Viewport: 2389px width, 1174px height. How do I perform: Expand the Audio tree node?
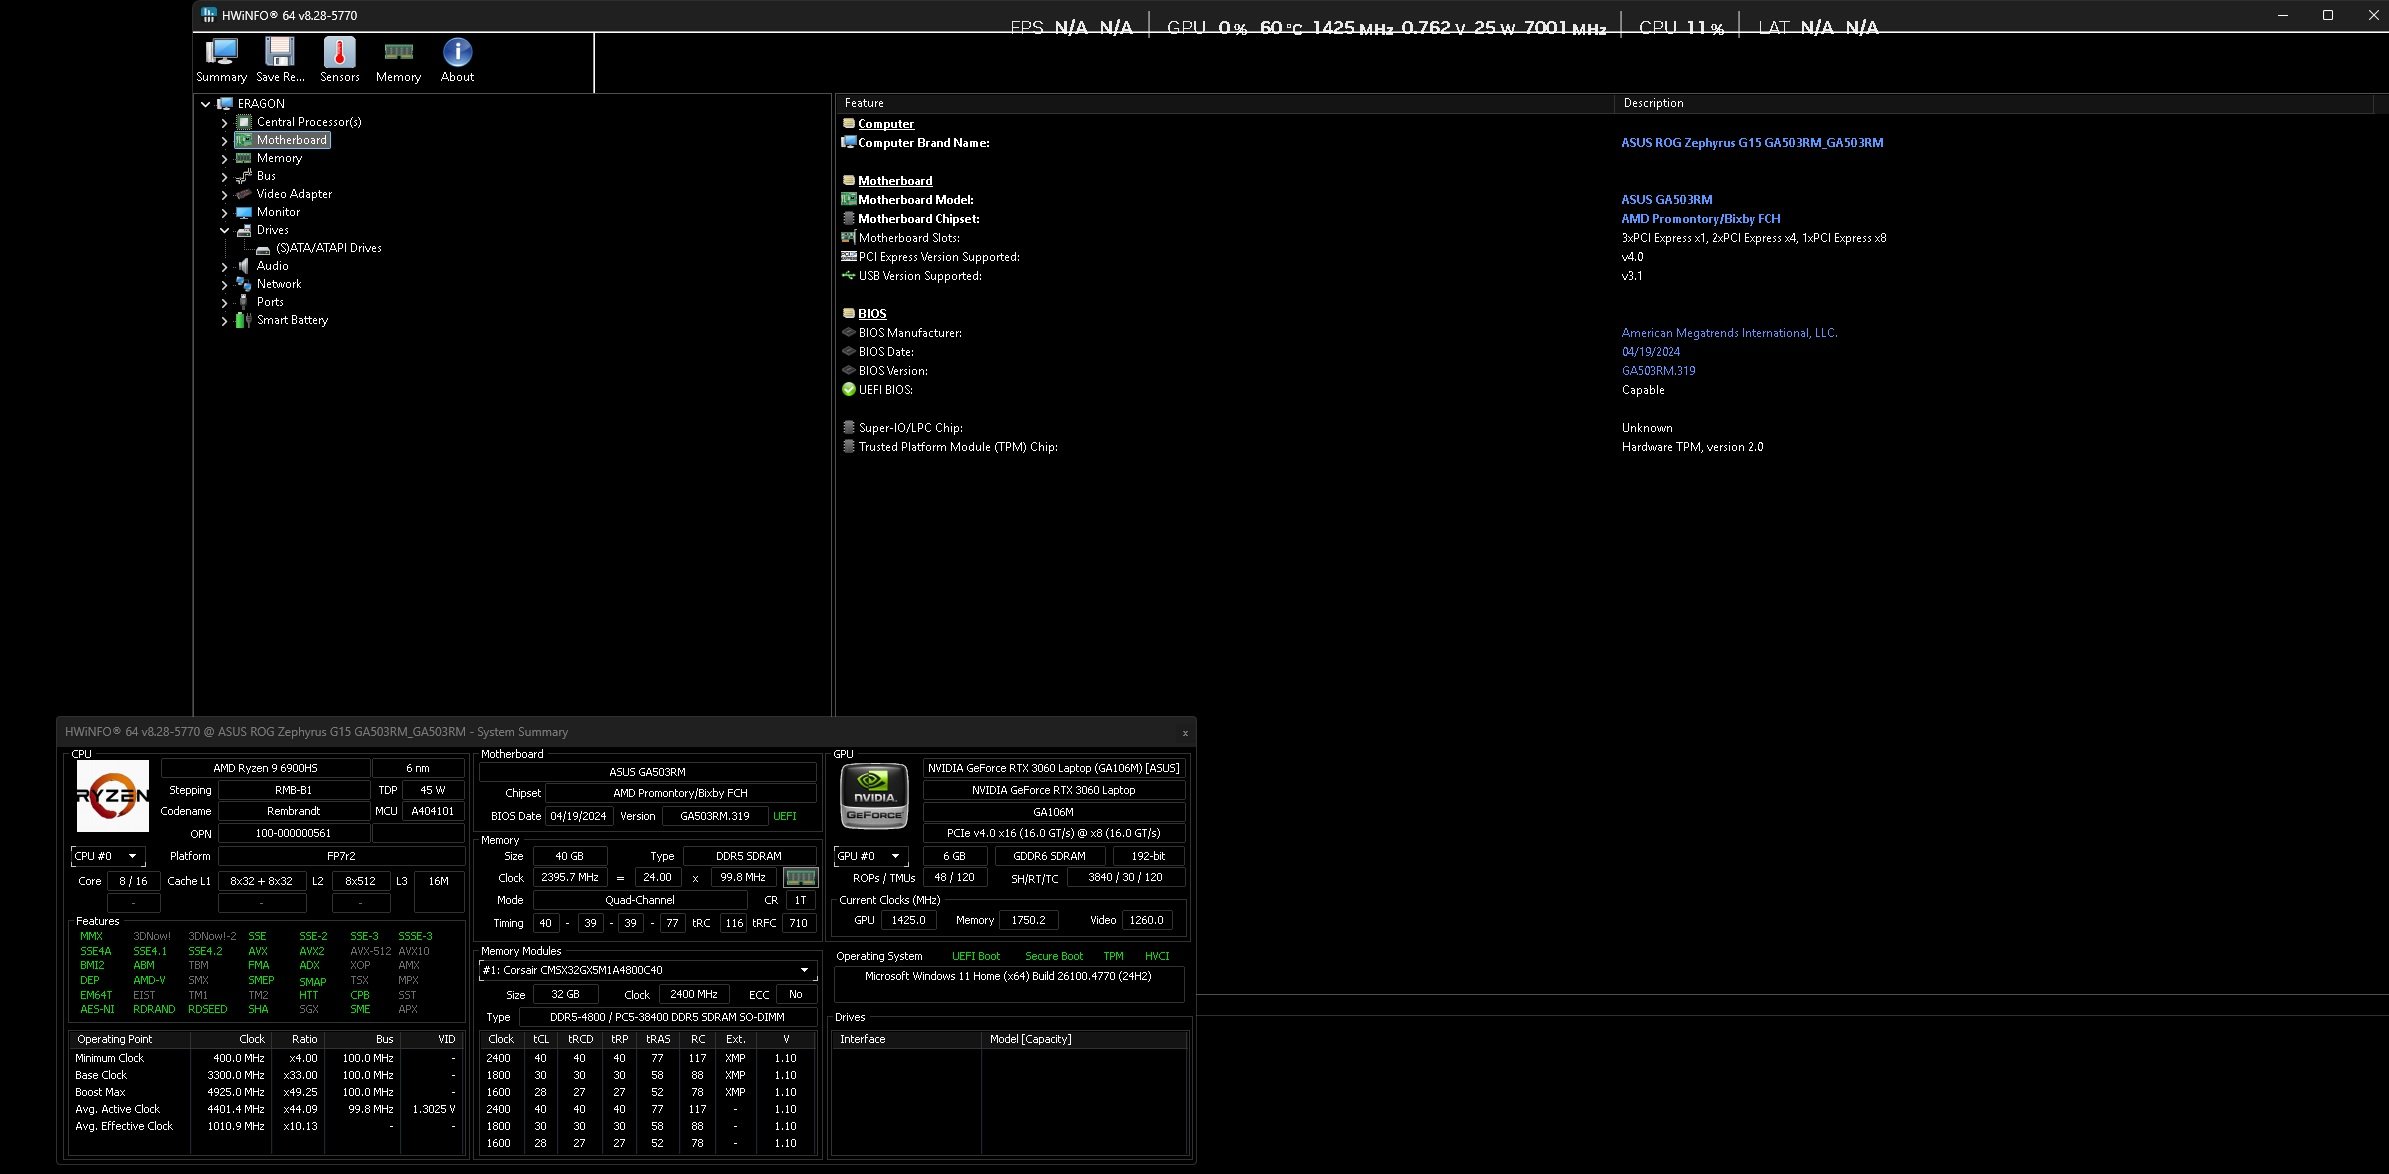224,267
